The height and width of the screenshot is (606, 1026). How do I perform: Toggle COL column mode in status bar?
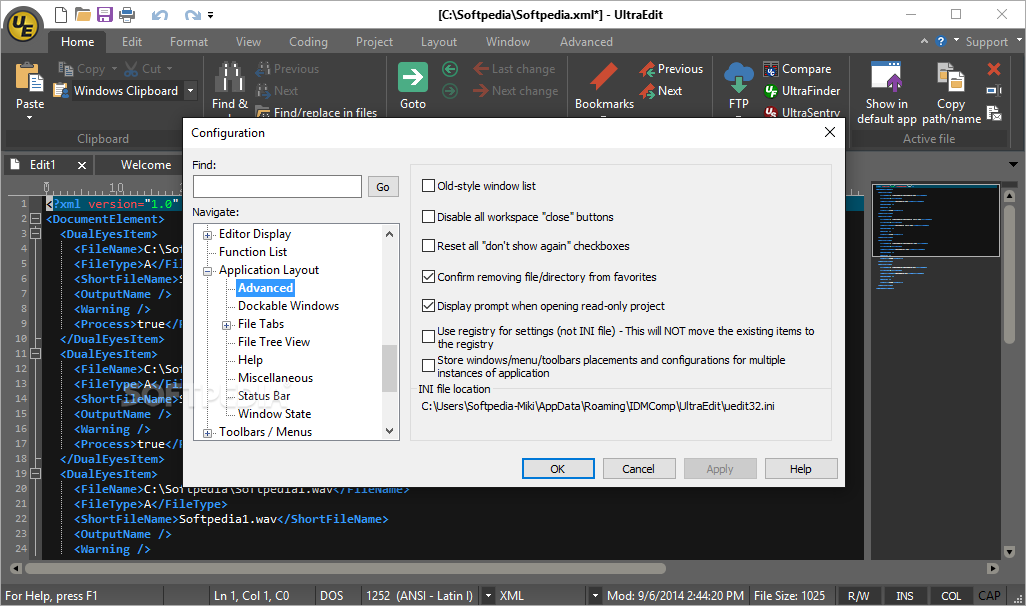[x=951, y=596]
